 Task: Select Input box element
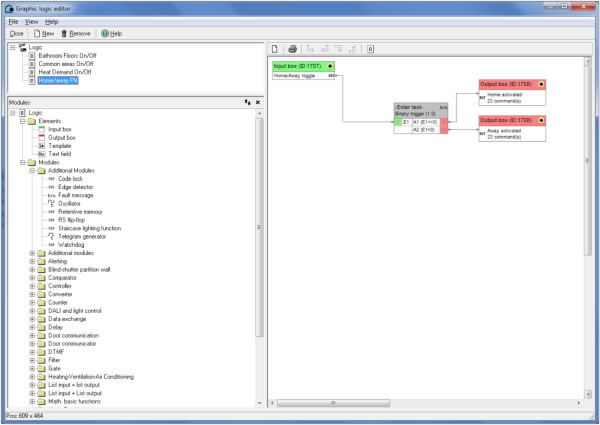[59, 129]
